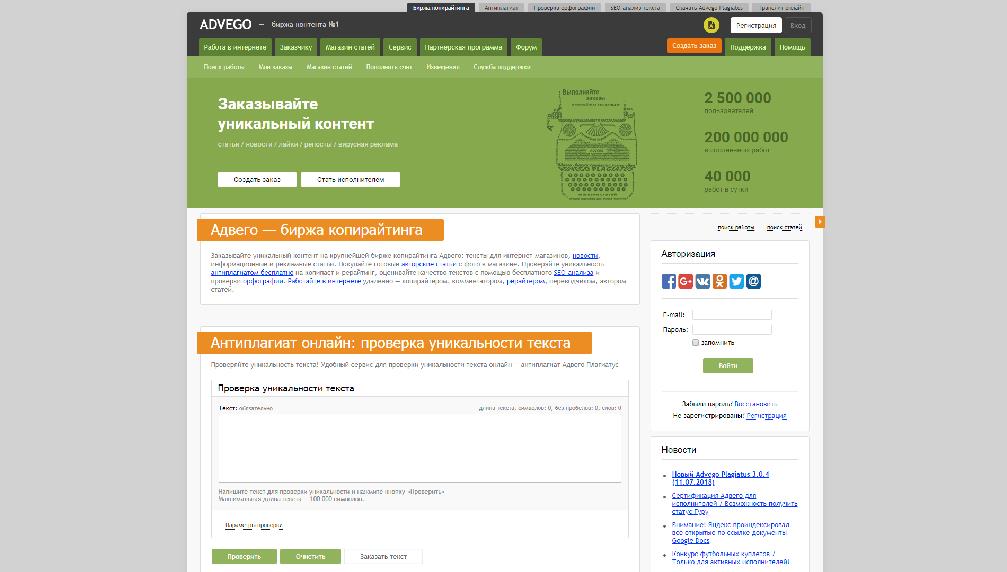Open news mentioning 'Google Docs'
The image size is (1007, 572).
tap(730, 533)
